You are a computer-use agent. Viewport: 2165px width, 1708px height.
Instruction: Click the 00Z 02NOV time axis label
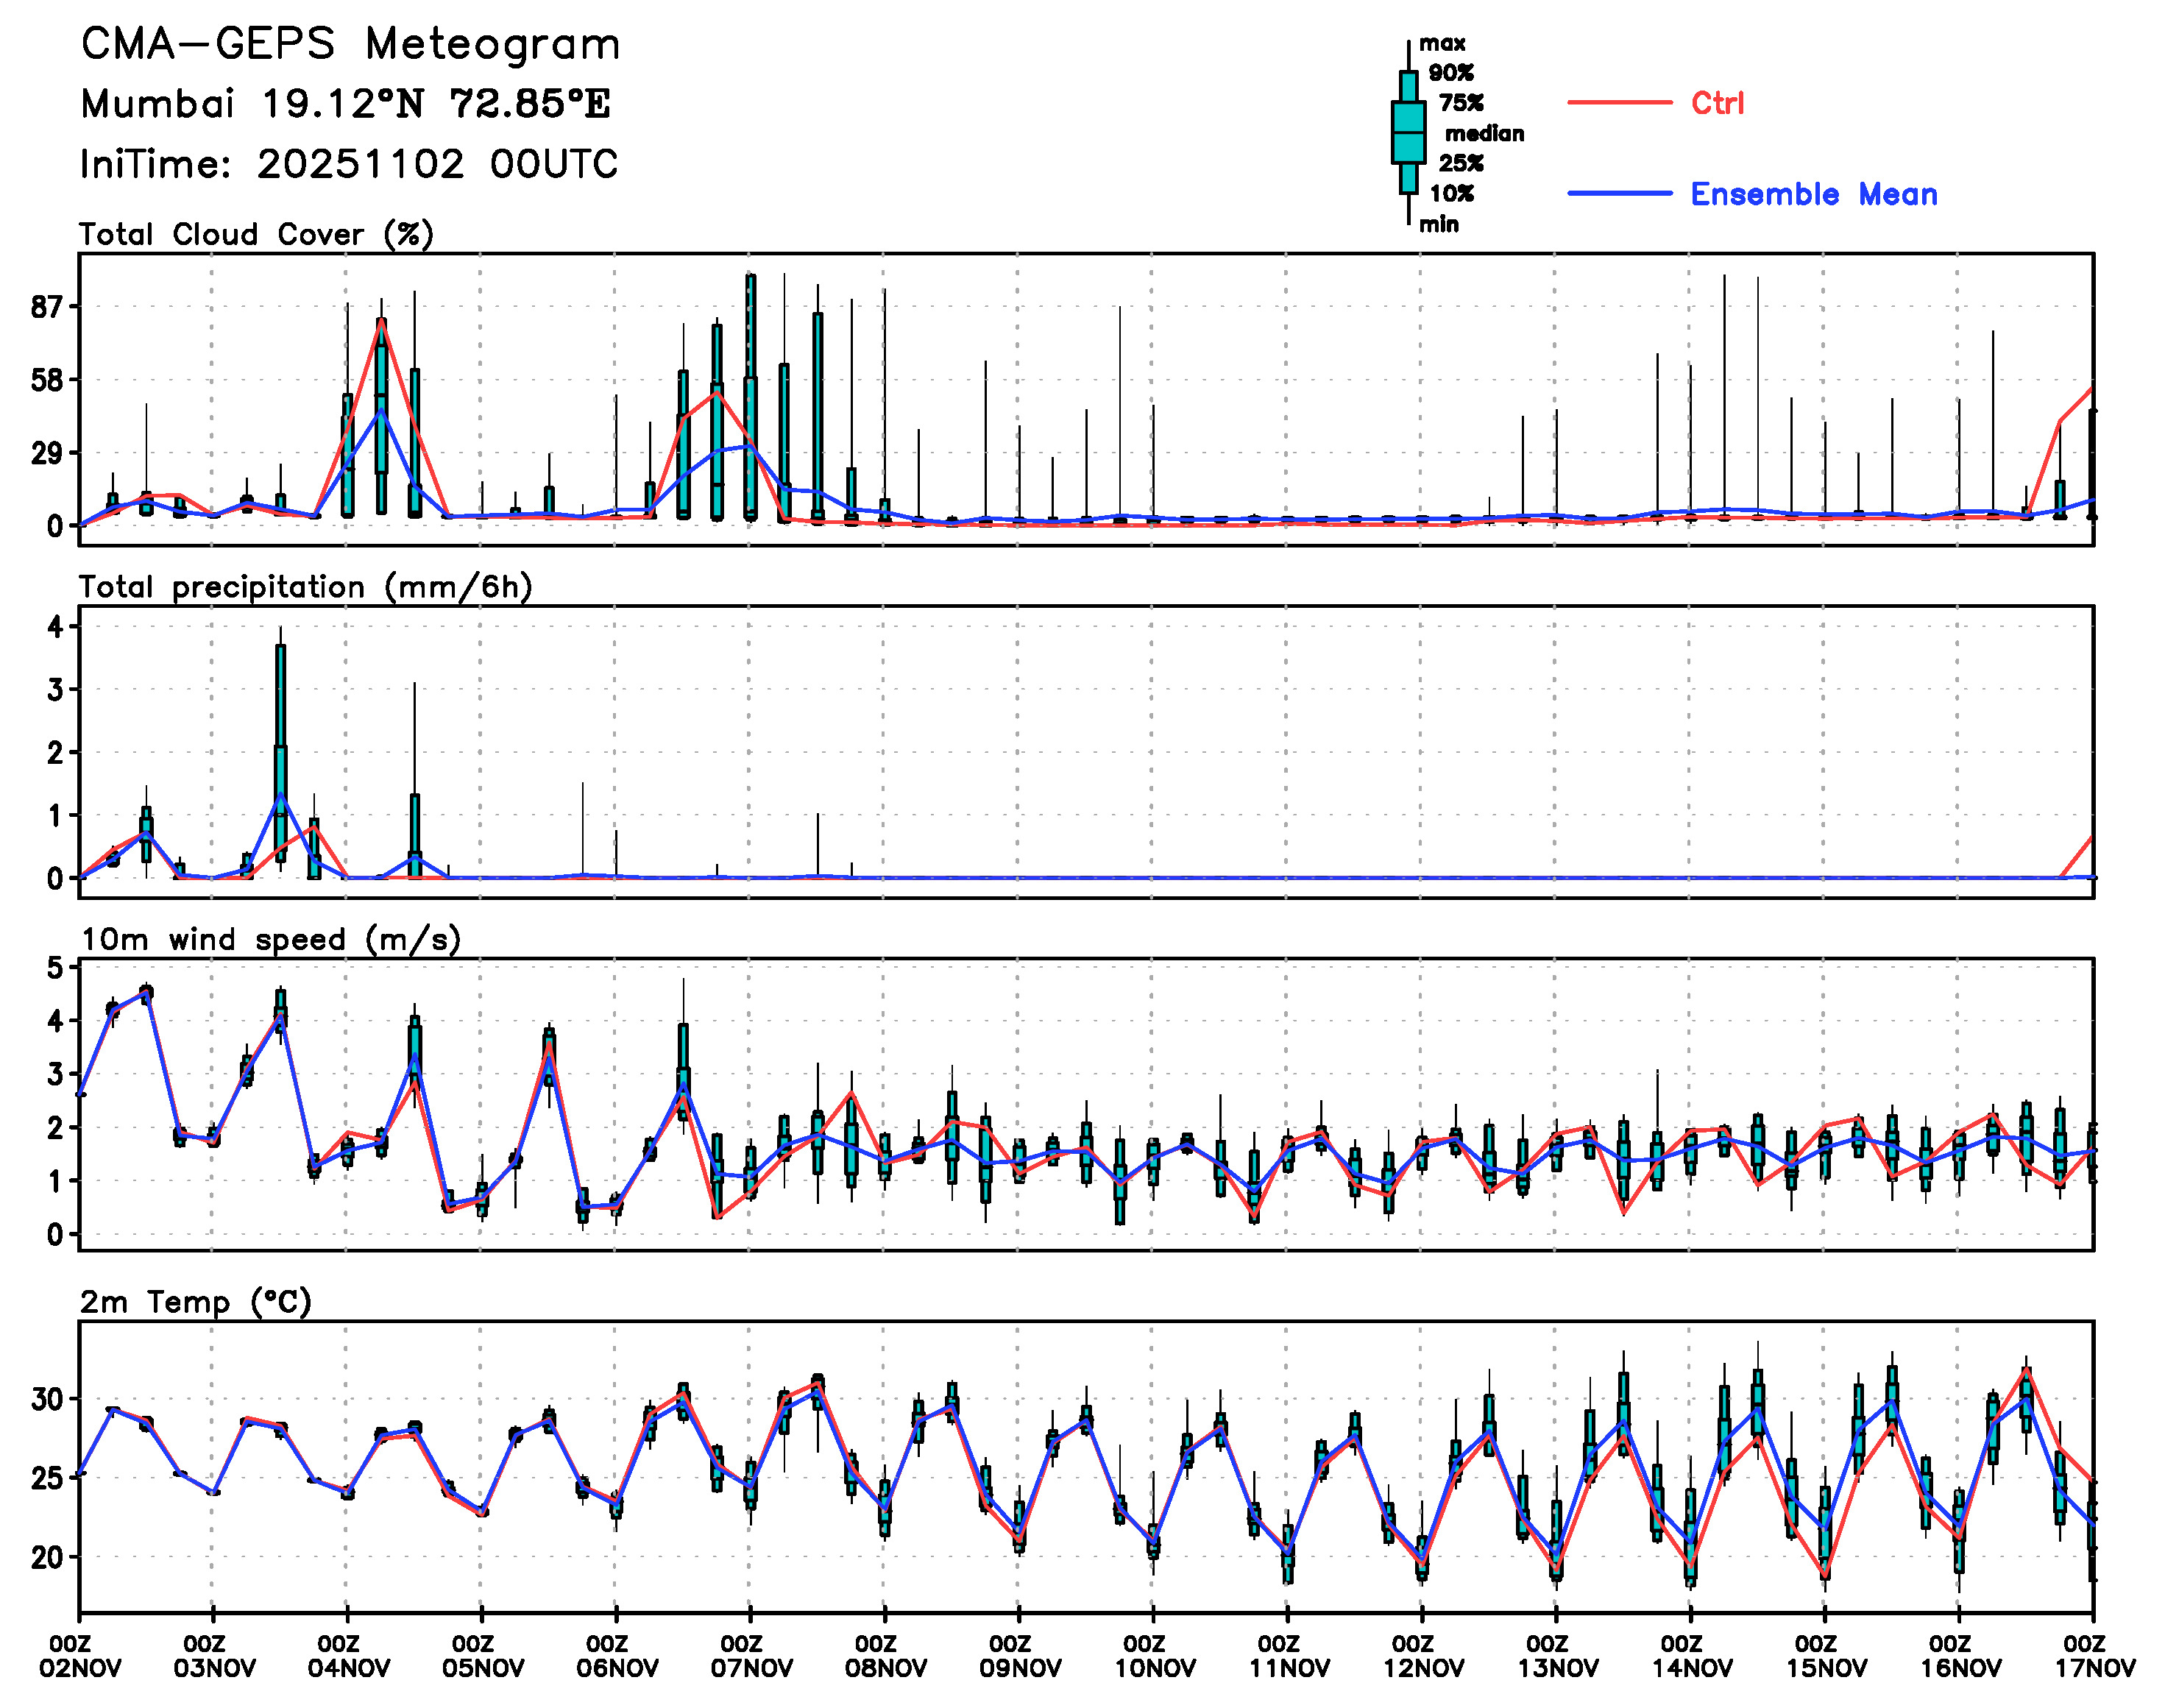tap(80, 1656)
